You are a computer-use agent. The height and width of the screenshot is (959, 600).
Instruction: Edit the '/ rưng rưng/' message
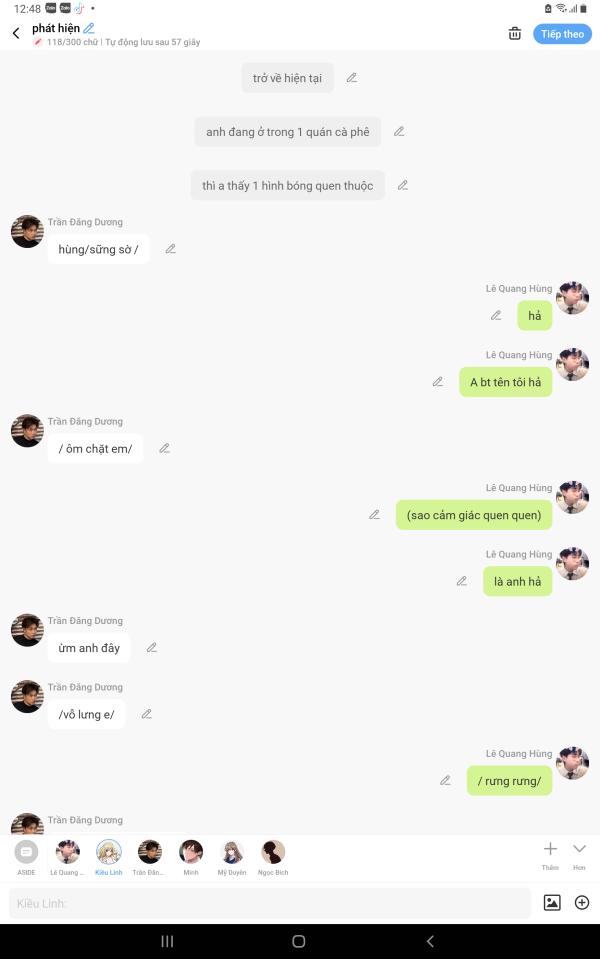click(445, 780)
